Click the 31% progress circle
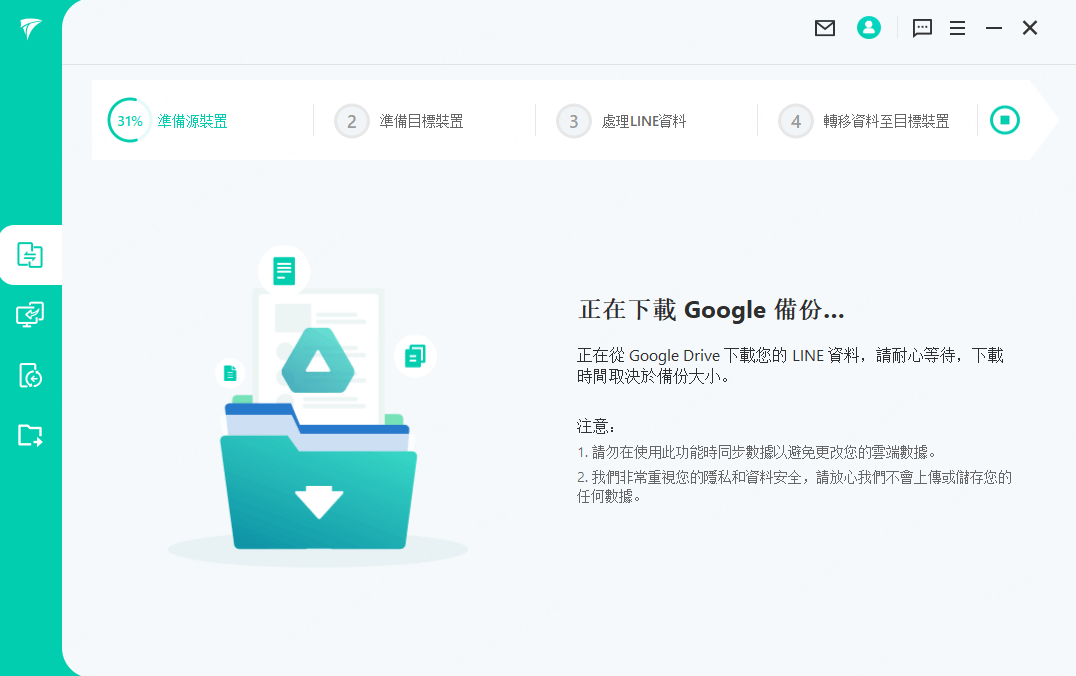Screen dimensions: 1076x676 (128, 120)
